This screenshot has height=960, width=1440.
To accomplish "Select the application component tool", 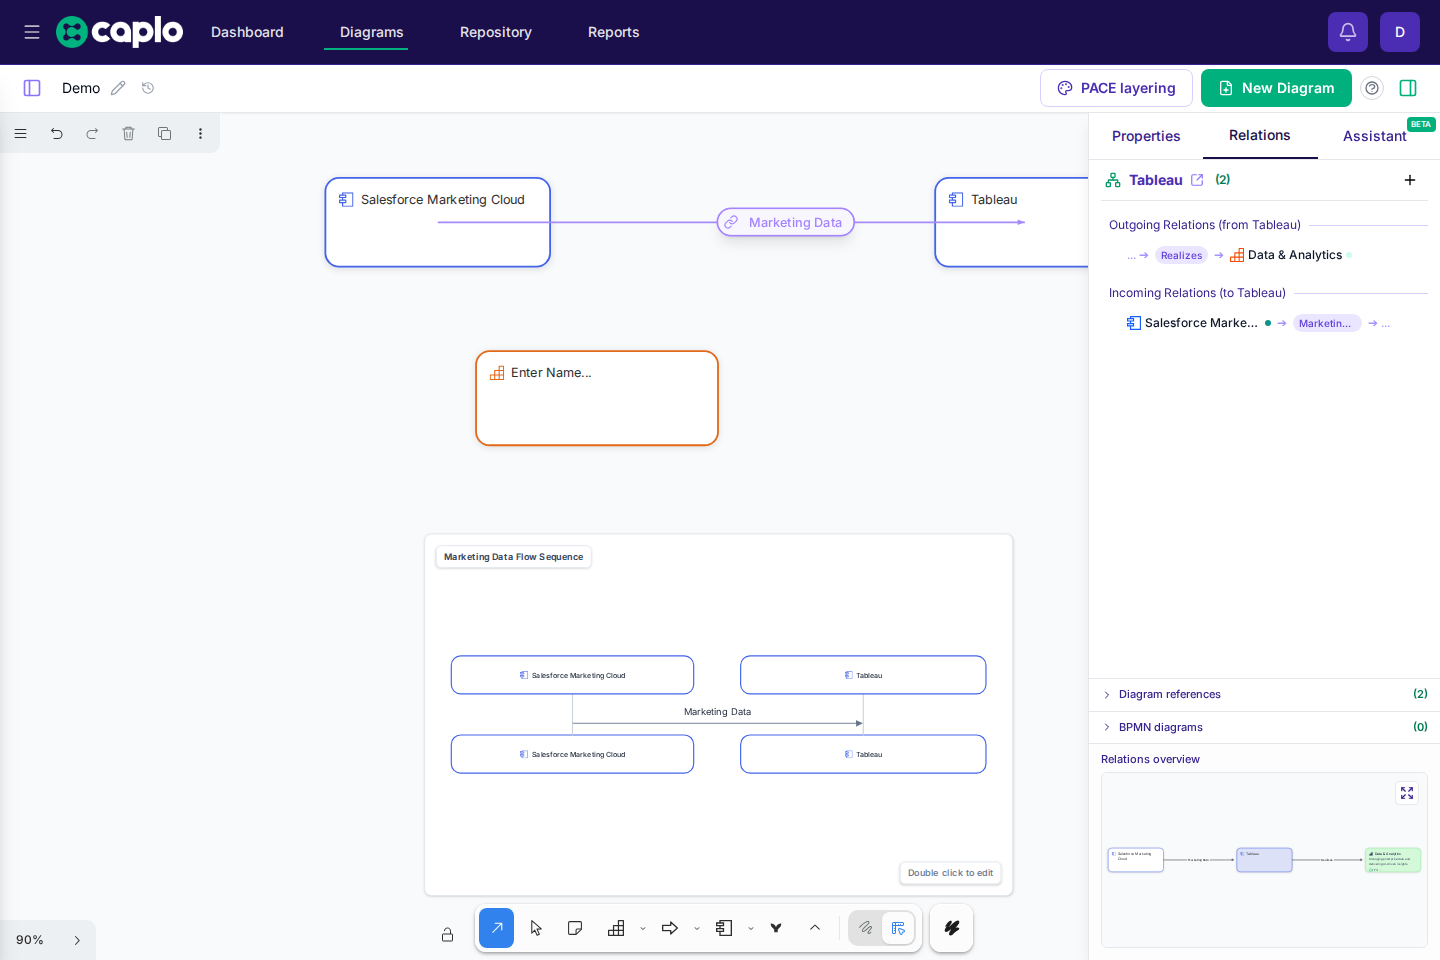I will pos(724,928).
